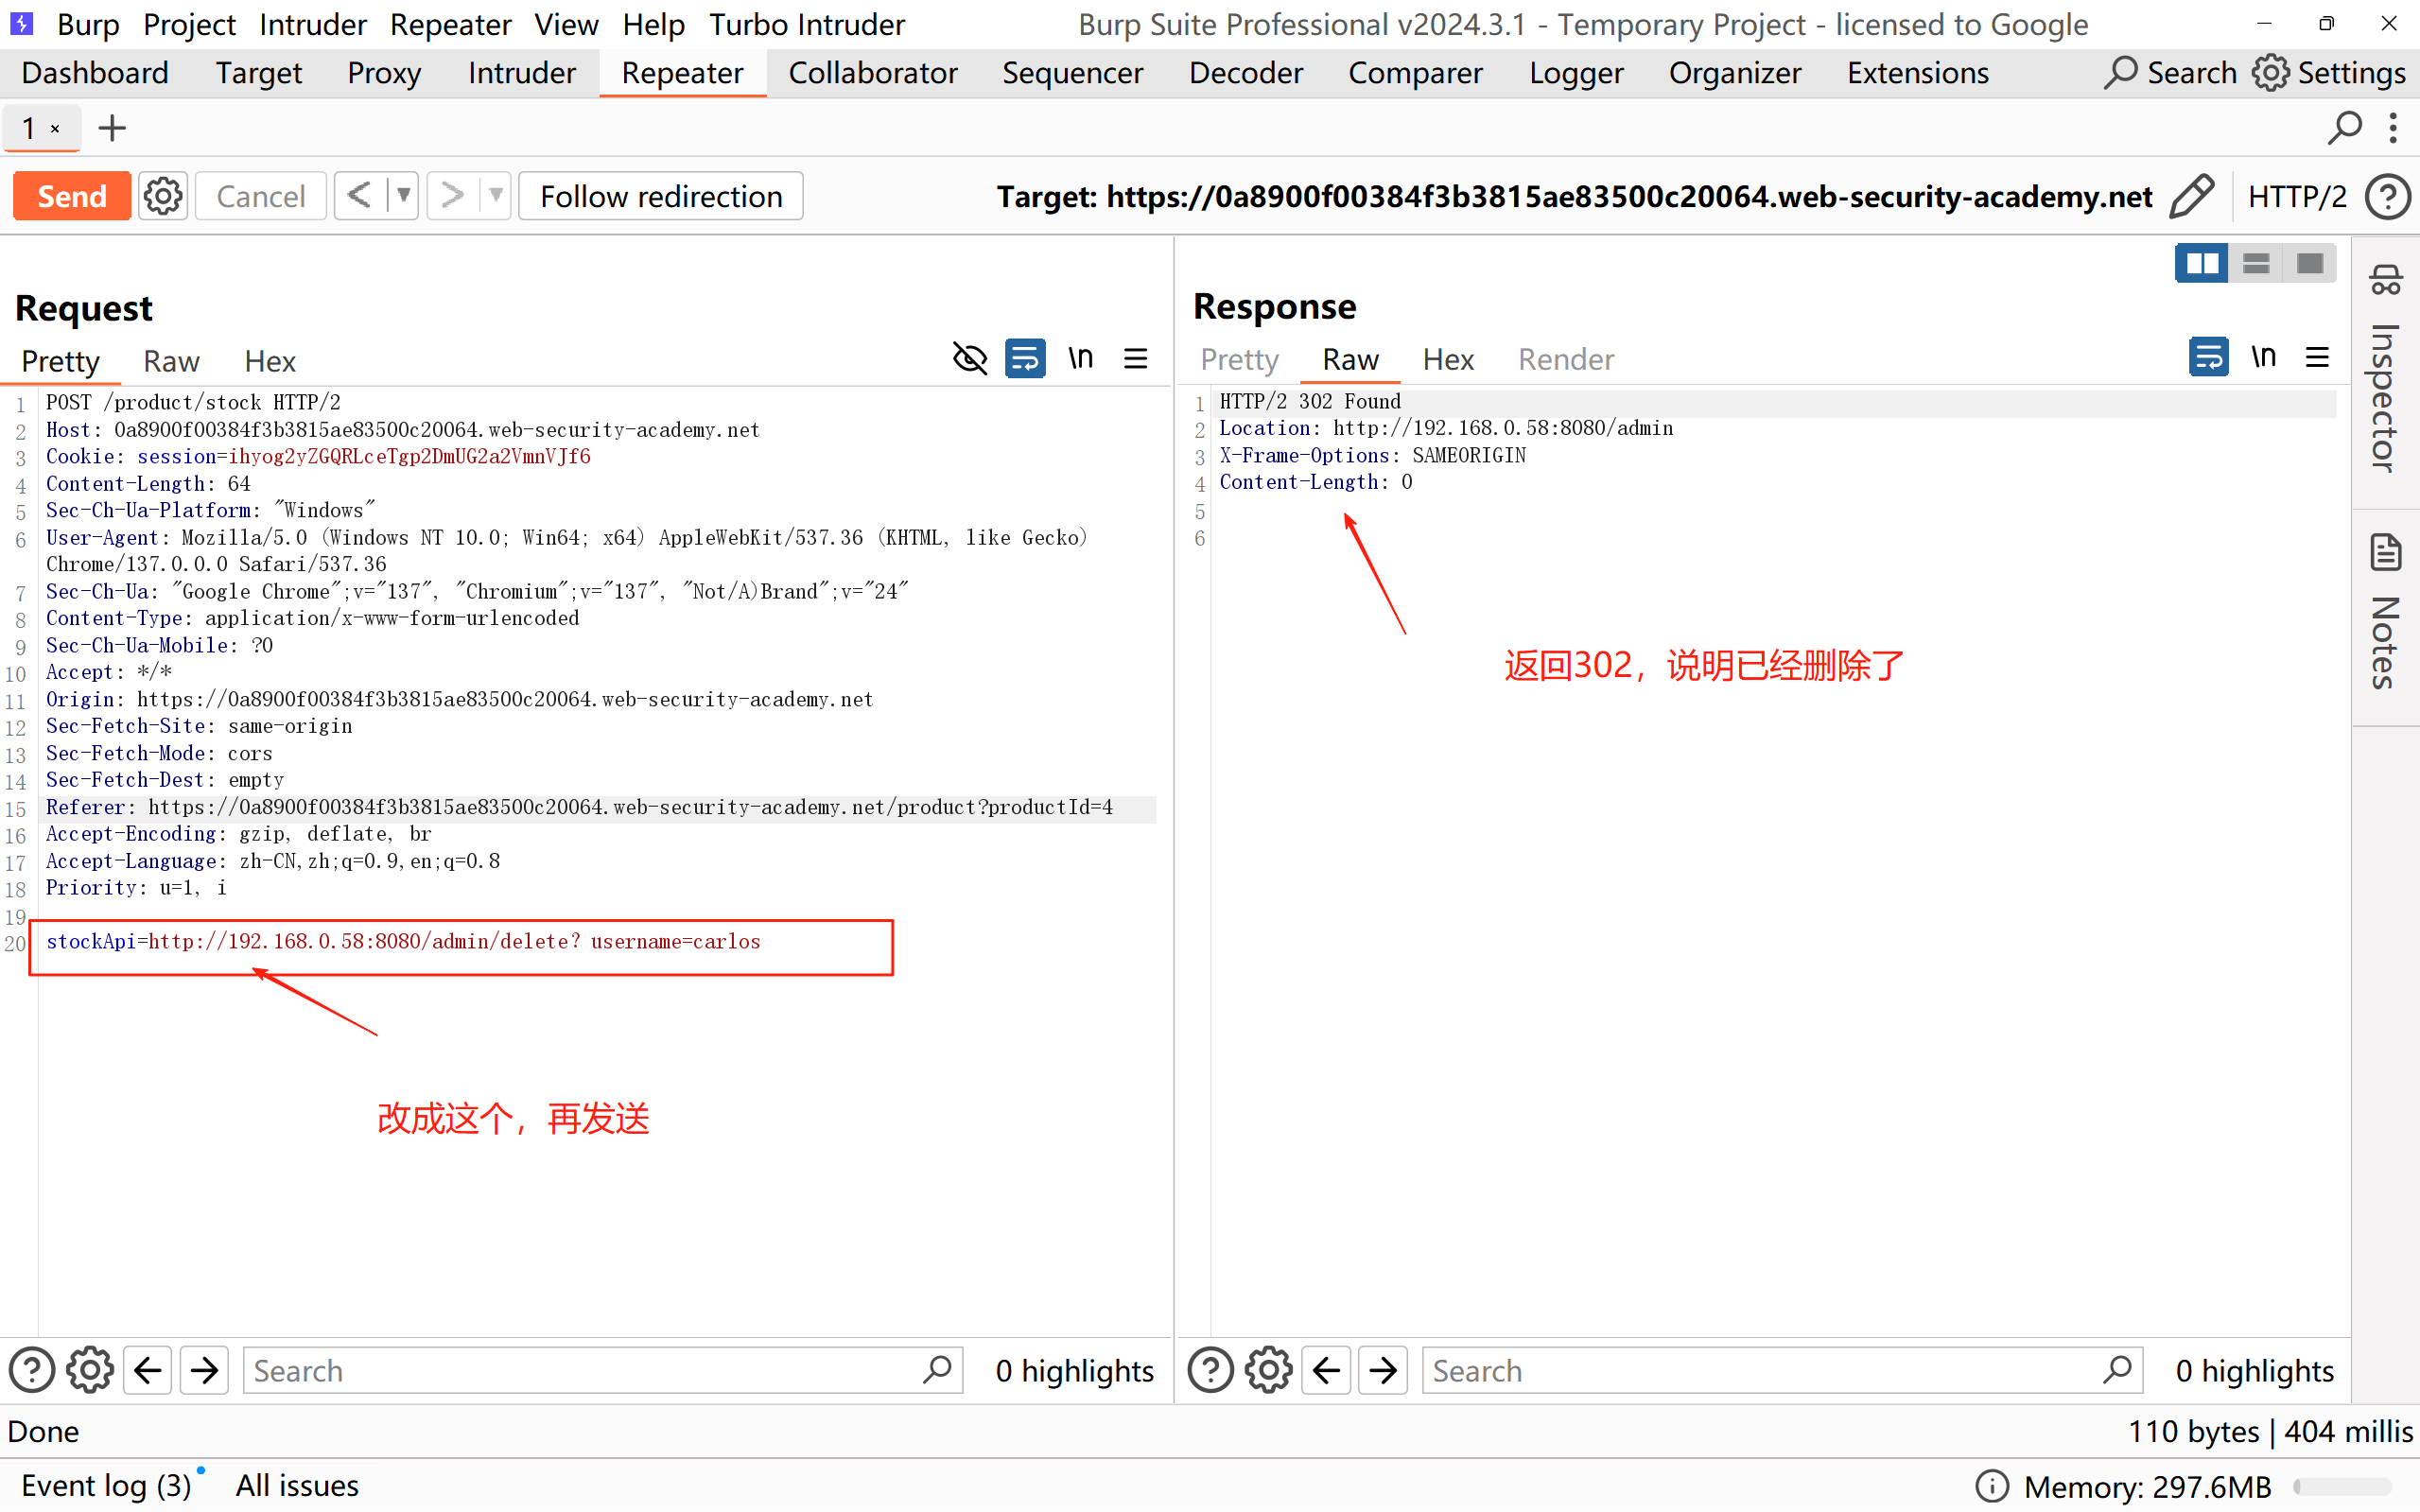Click the Inspector panel icon in the sidebar

click(2386, 281)
